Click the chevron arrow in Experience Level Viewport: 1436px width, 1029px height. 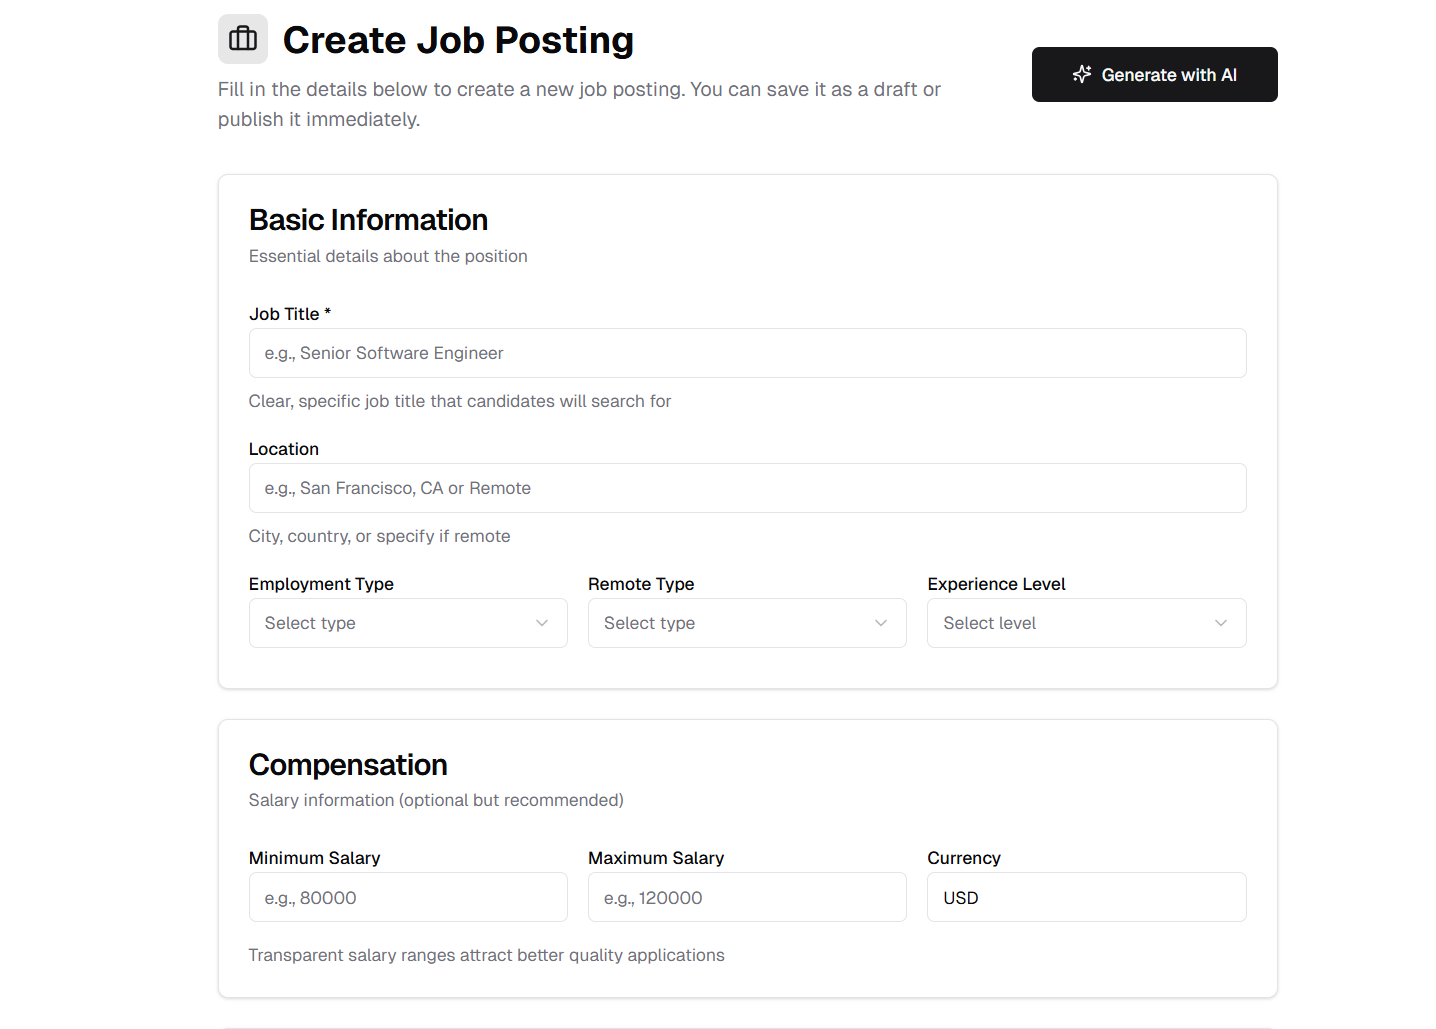click(x=1220, y=623)
